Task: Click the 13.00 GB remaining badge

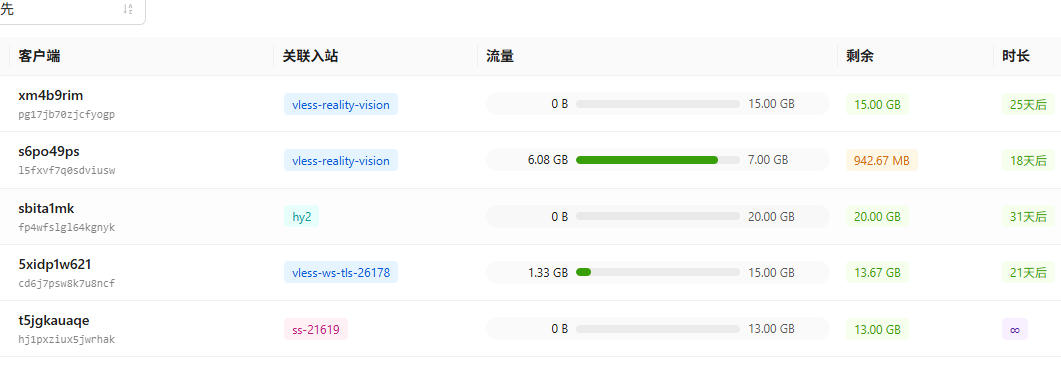Action: point(877,329)
